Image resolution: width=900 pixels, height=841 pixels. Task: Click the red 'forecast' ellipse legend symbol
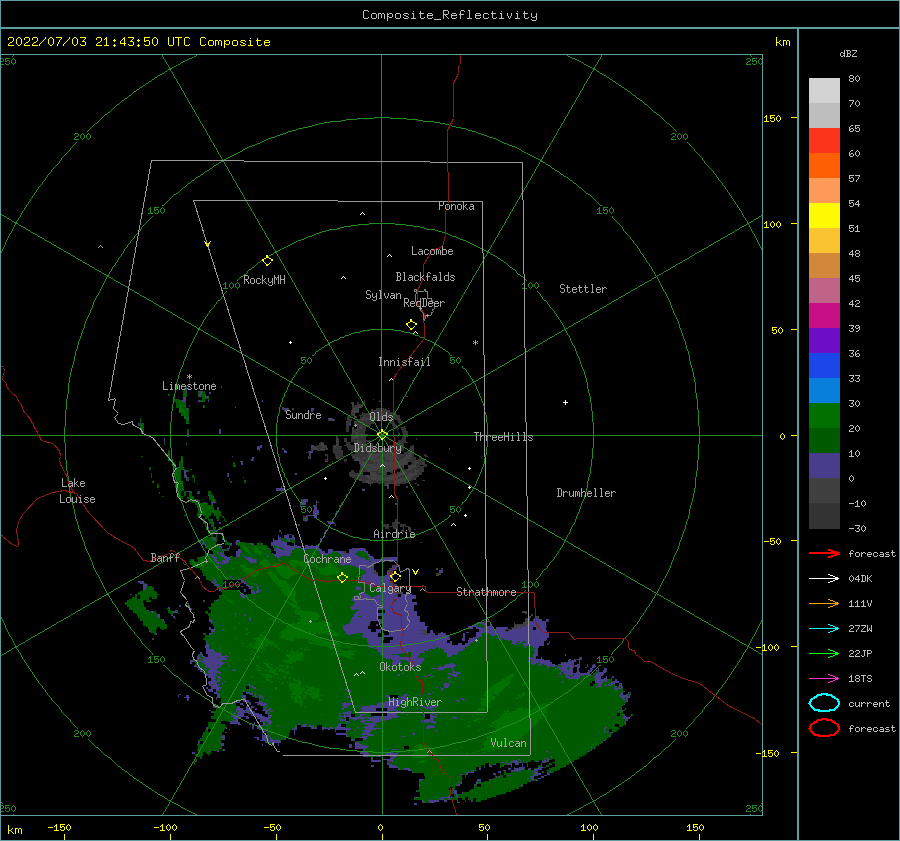click(x=824, y=728)
